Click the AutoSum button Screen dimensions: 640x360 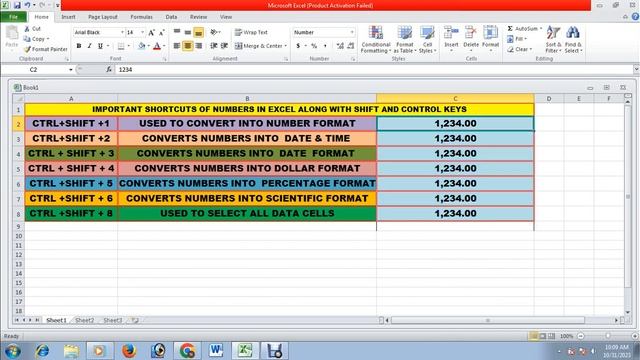click(x=523, y=29)
